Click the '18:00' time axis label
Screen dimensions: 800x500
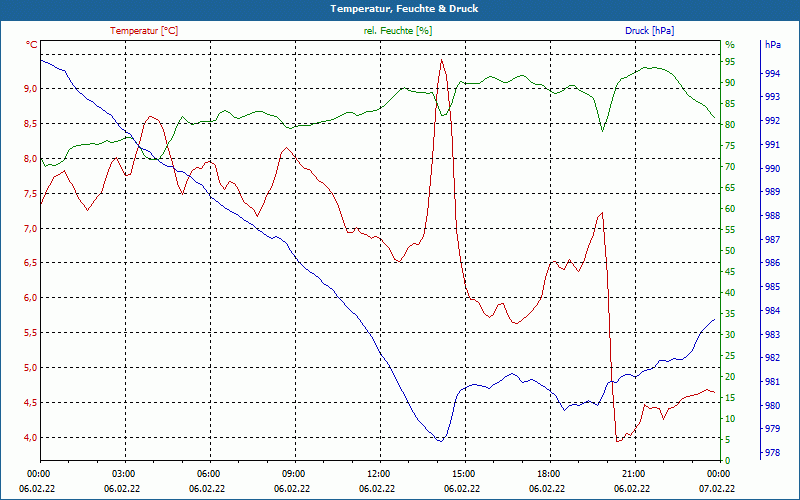click(x=547, y=474)
